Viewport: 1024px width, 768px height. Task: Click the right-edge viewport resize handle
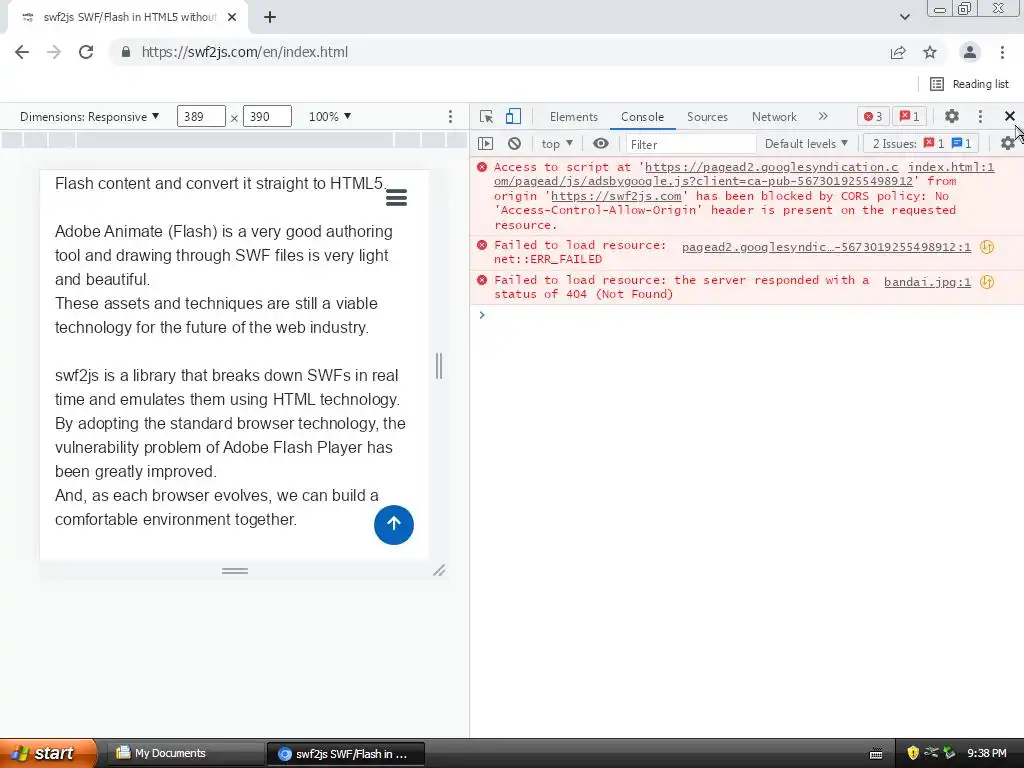click(x=439, y=366)
